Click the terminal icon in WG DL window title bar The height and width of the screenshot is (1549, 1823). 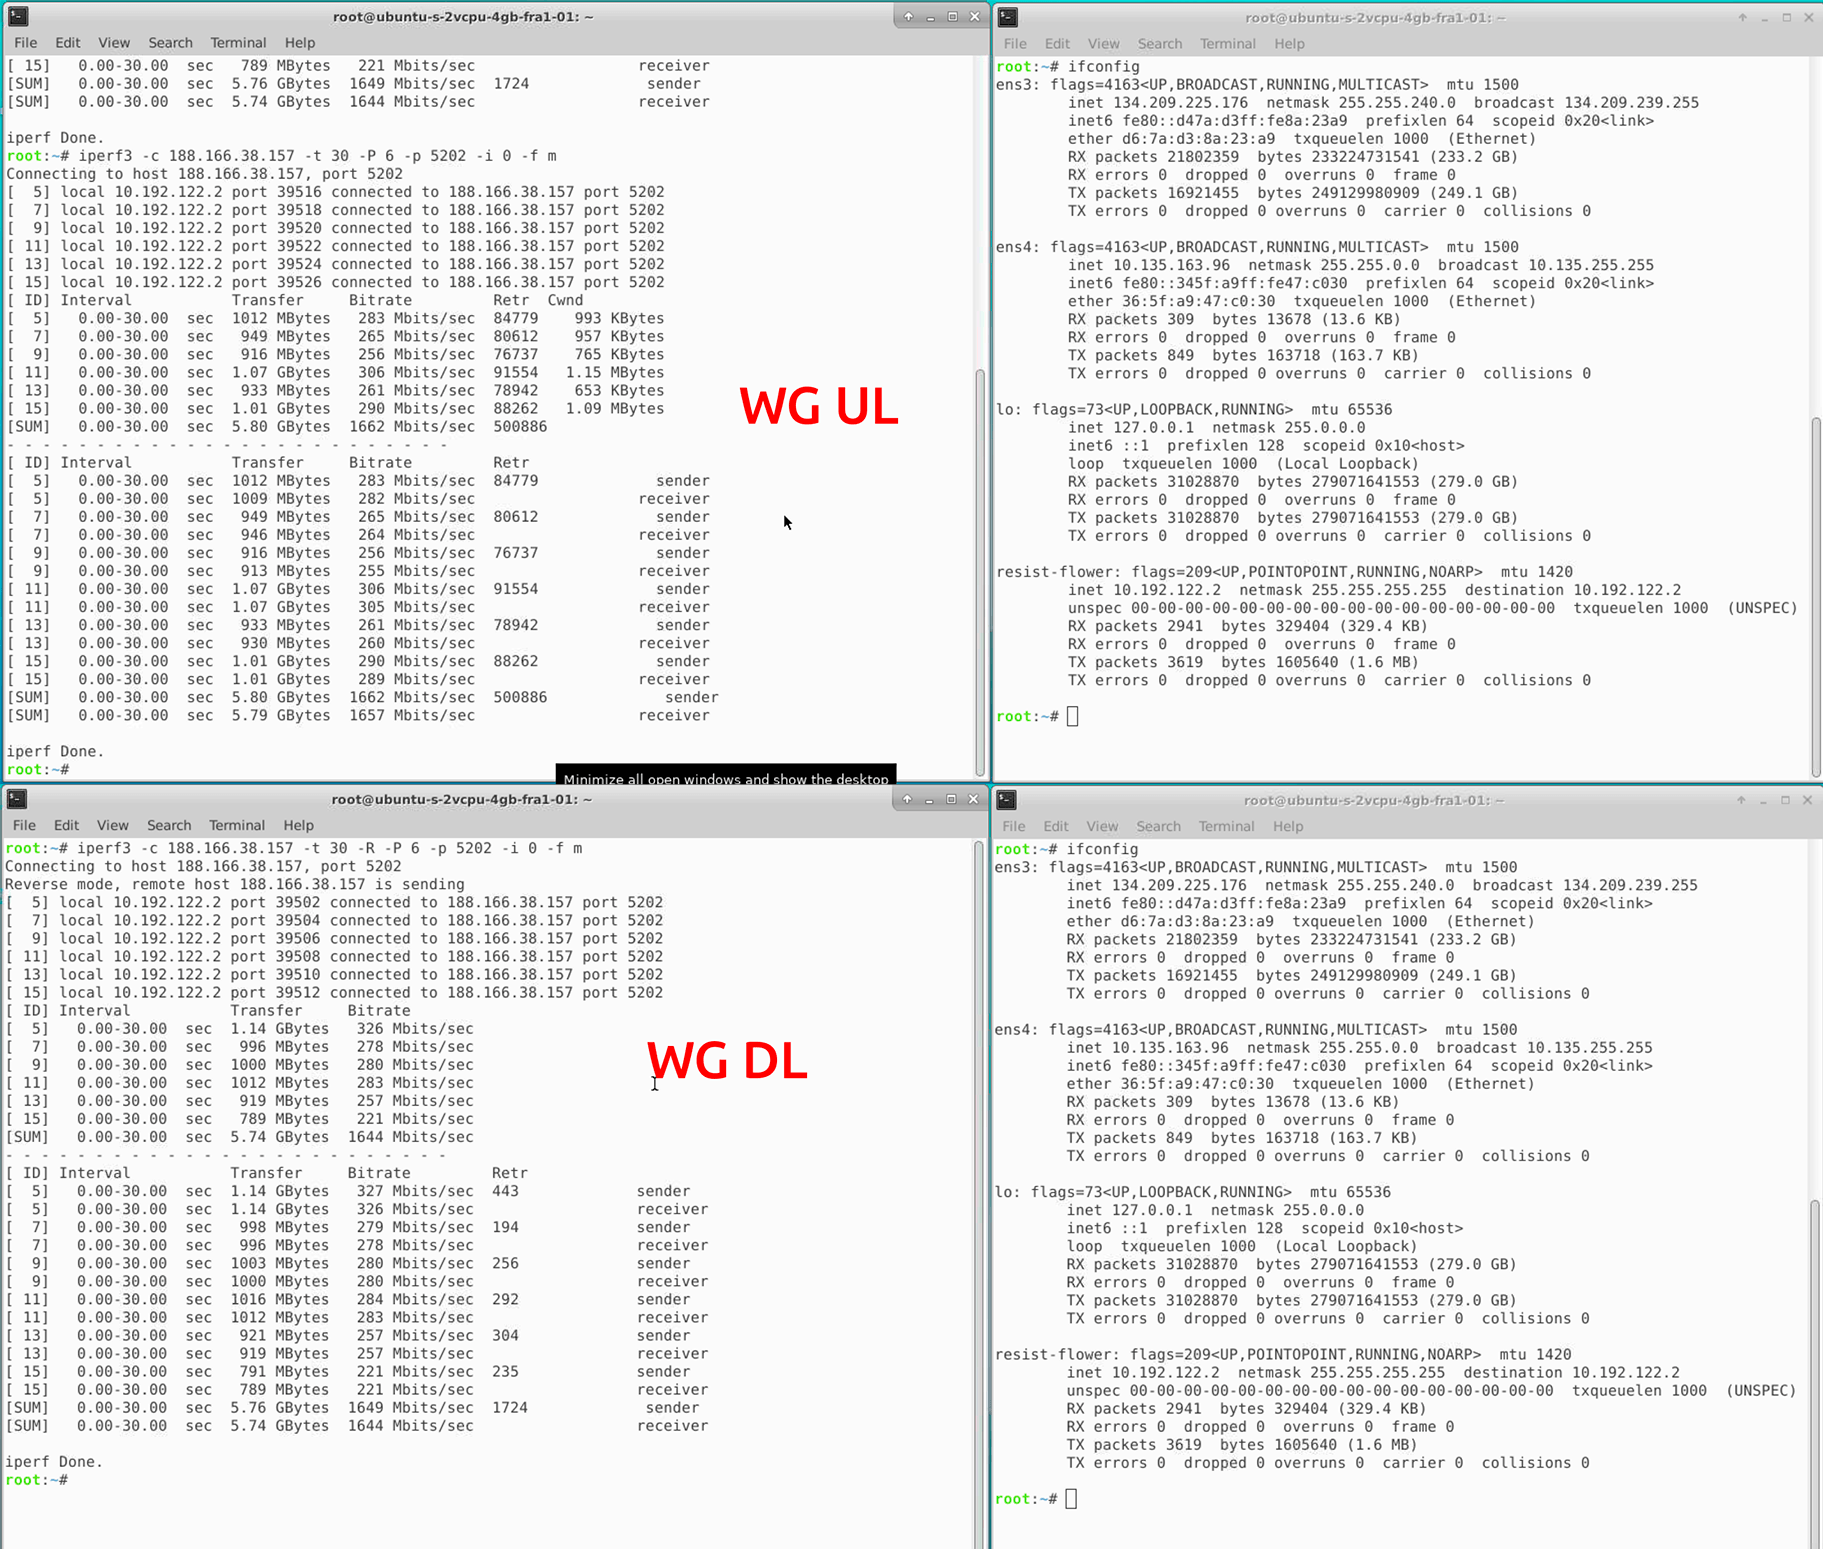17,798
